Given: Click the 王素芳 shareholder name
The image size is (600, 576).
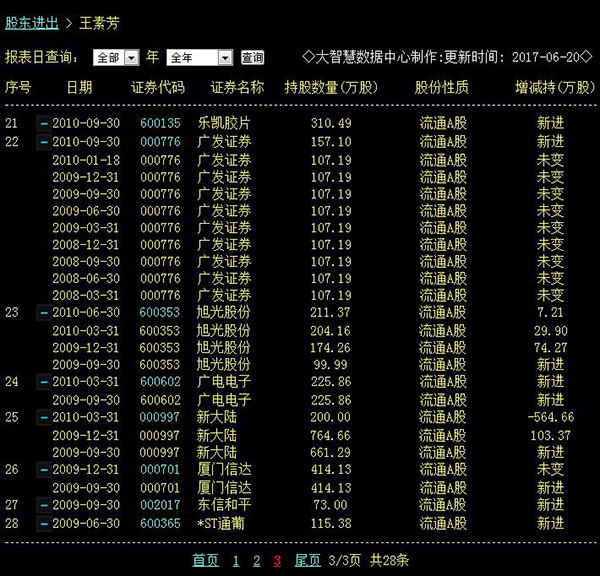Looking at the screenshot, I should coord(99,23).
